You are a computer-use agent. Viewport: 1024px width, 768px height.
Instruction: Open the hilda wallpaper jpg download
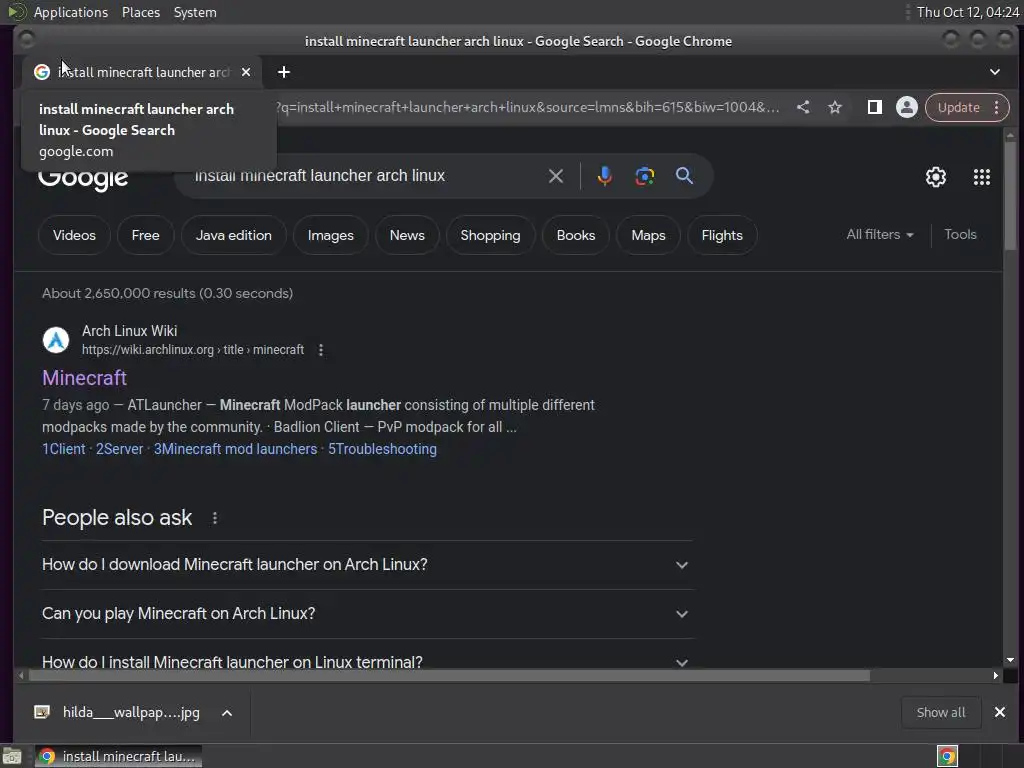click(131, 712)
